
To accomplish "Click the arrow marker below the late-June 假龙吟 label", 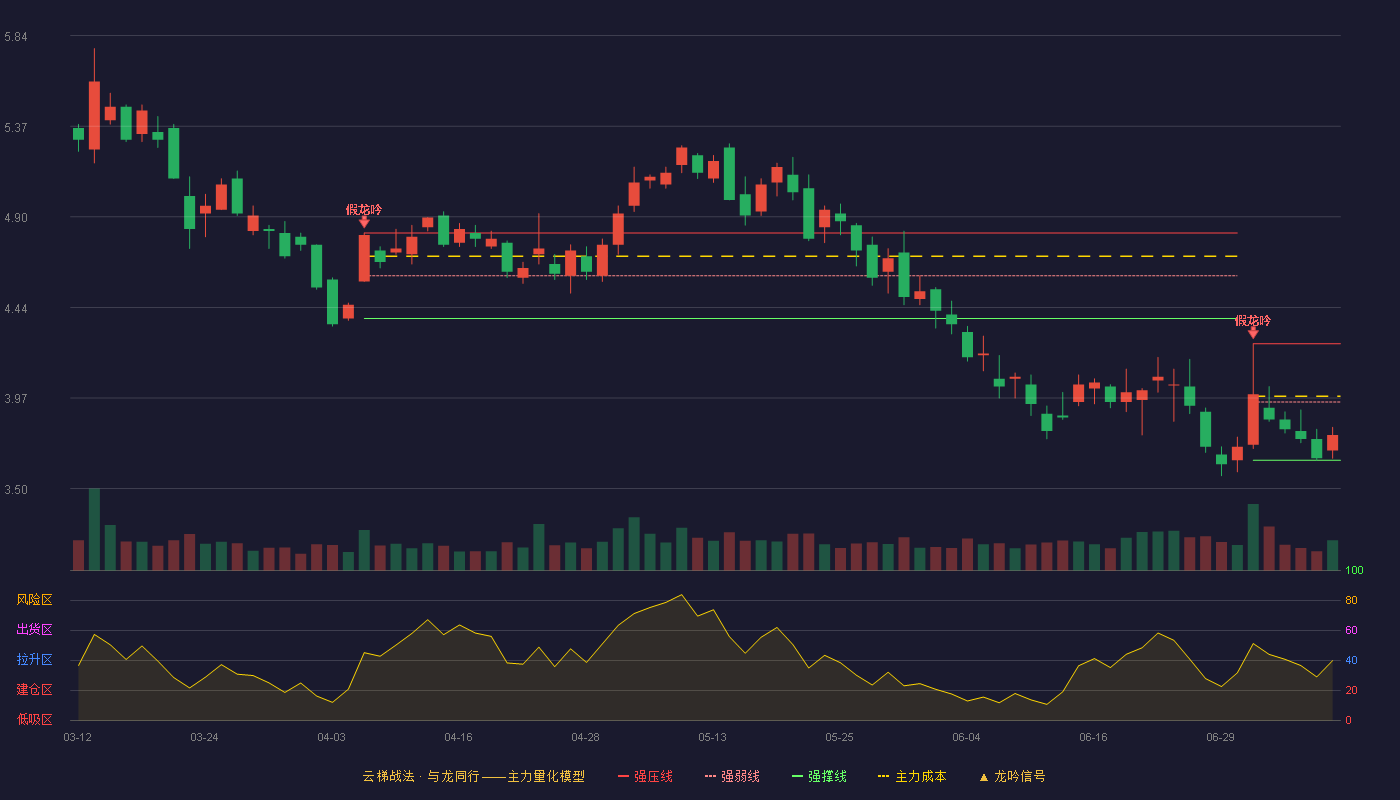I will click(1253, 333).
